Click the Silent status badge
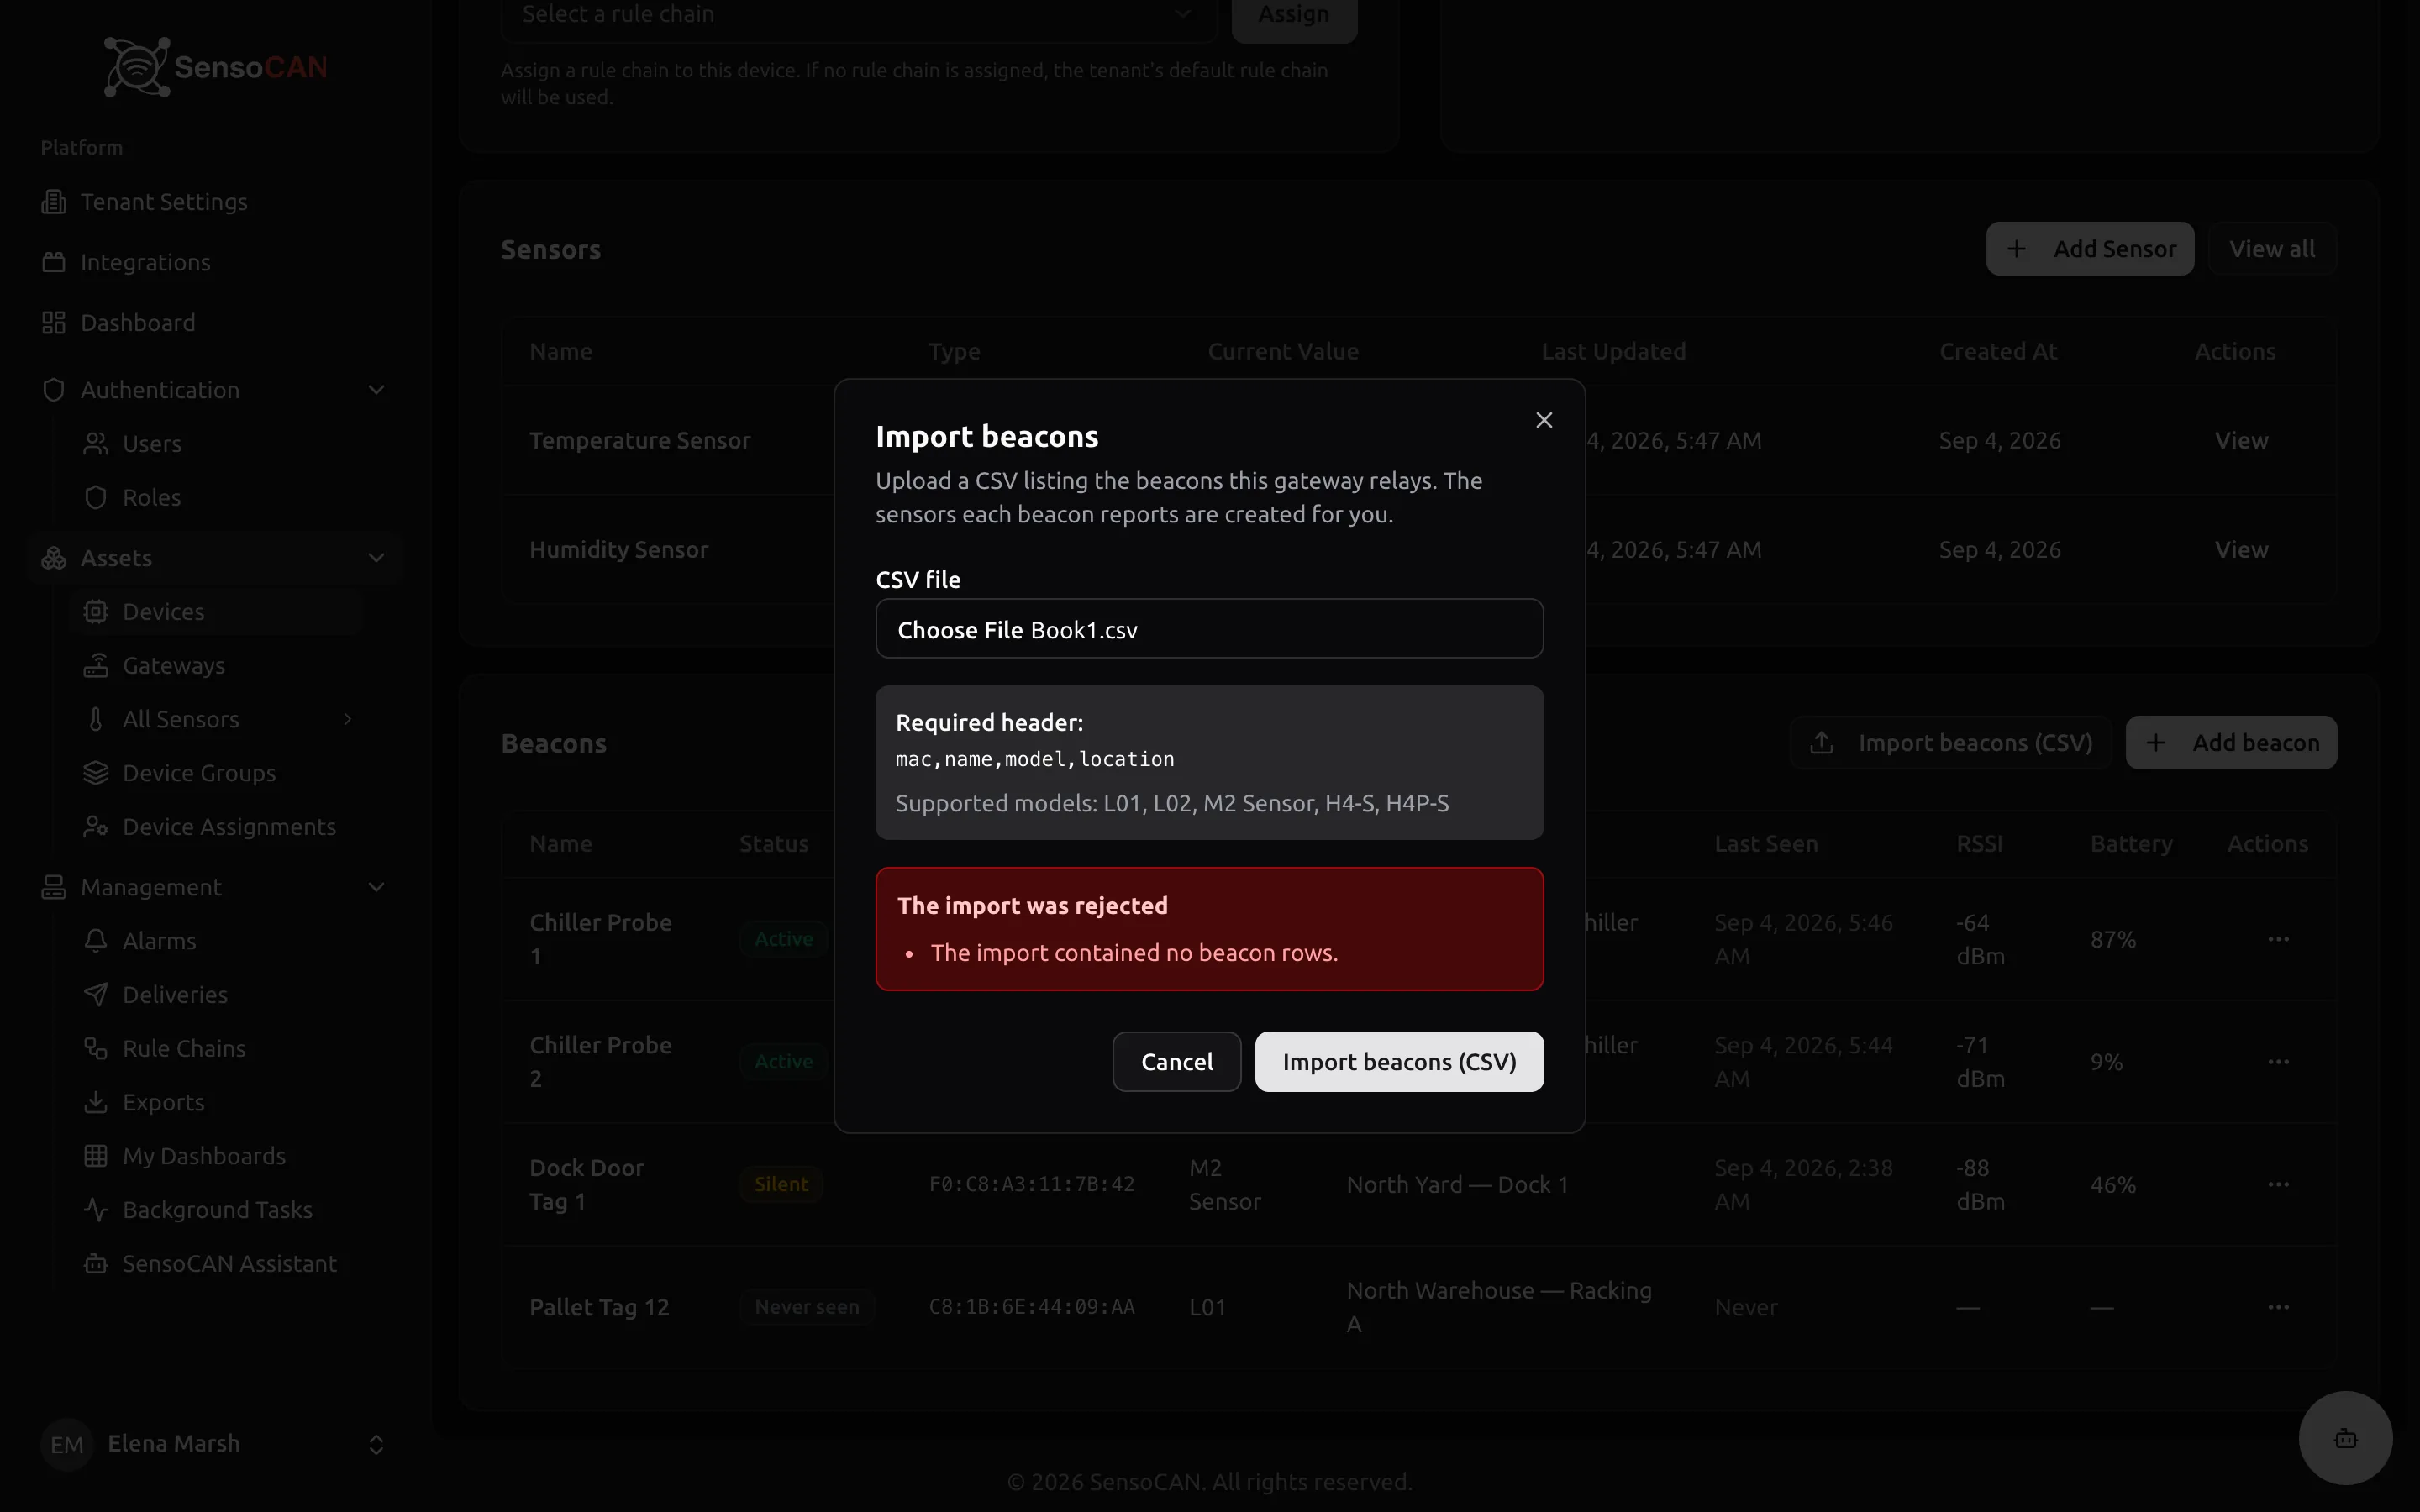The image size is (2420, 1512). (x=781, y=1184)
